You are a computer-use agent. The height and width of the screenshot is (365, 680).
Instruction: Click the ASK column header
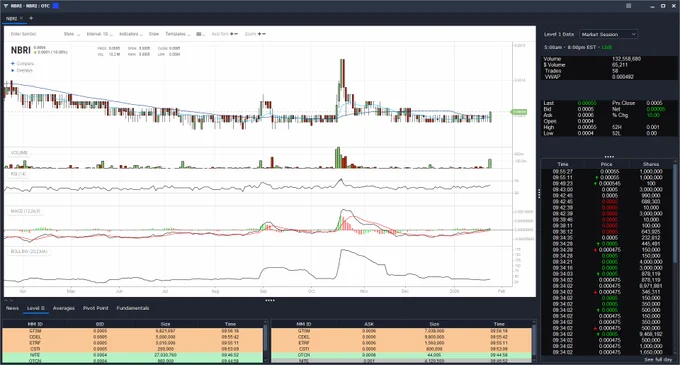(x=369, y=324)
